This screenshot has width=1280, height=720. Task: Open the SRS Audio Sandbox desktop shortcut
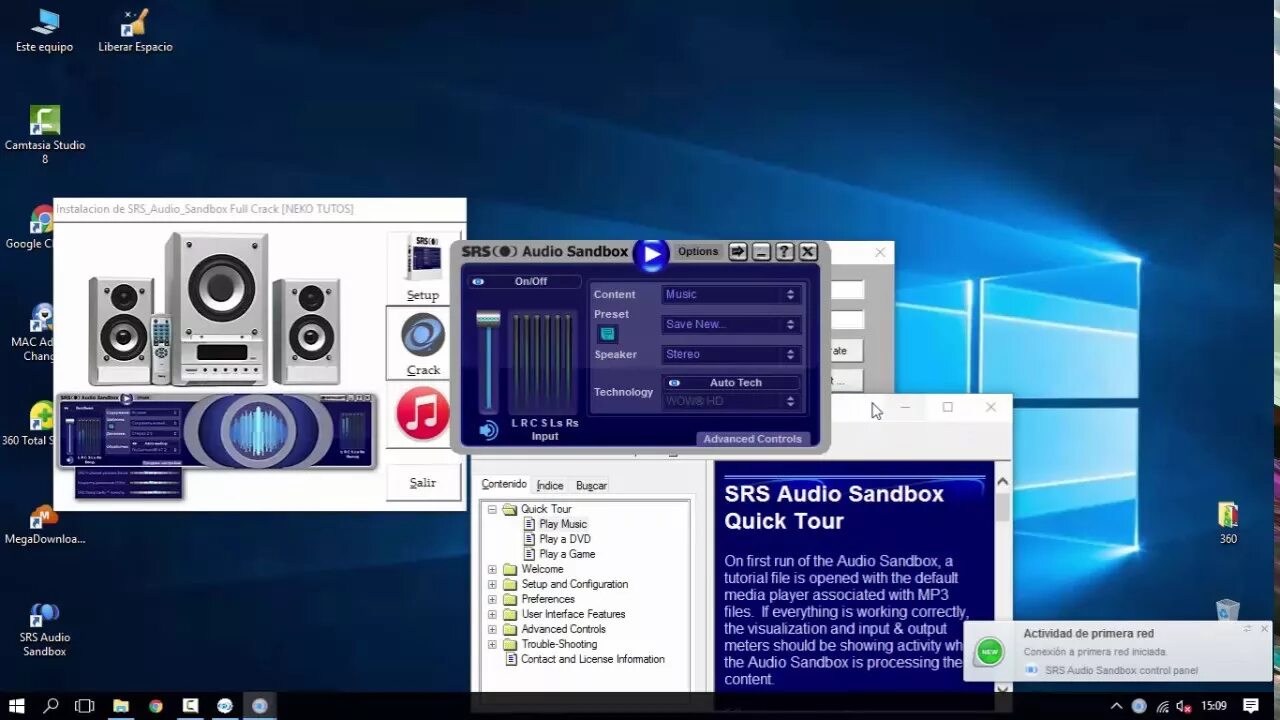[x=44, y=630]
